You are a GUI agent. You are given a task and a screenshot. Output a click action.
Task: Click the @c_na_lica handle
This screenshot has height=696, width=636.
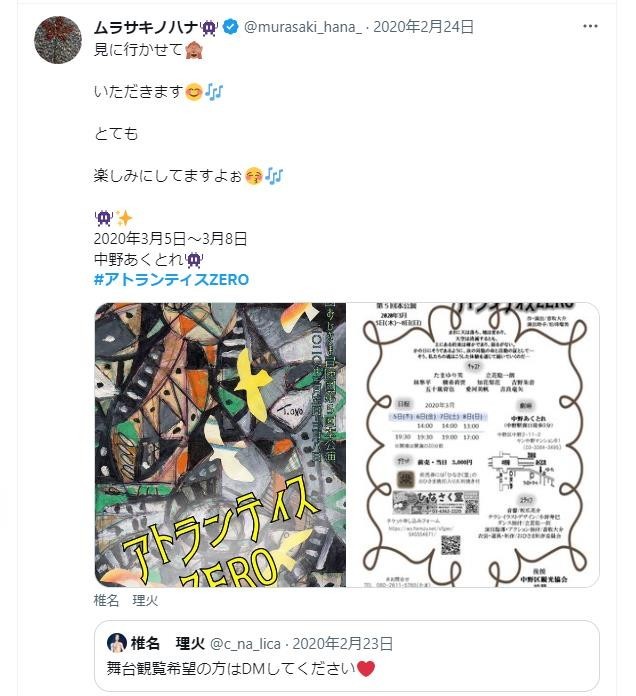pos(245,644)
